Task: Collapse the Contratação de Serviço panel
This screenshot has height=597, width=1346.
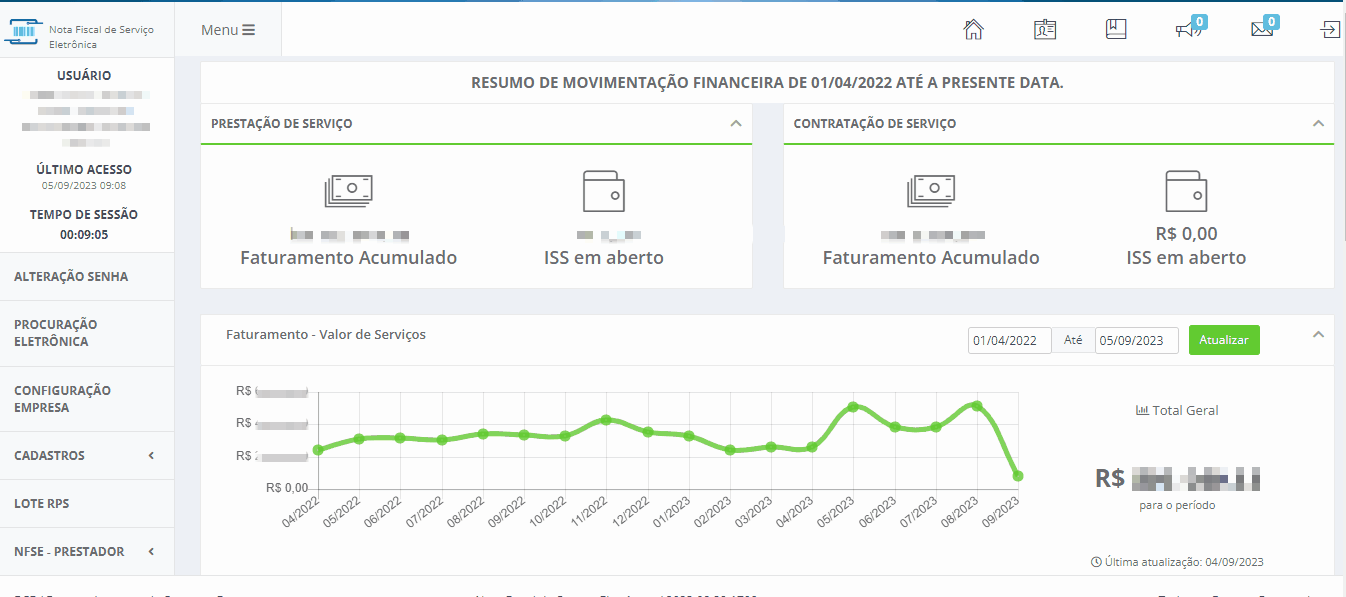Action: tap(1318, 122)
